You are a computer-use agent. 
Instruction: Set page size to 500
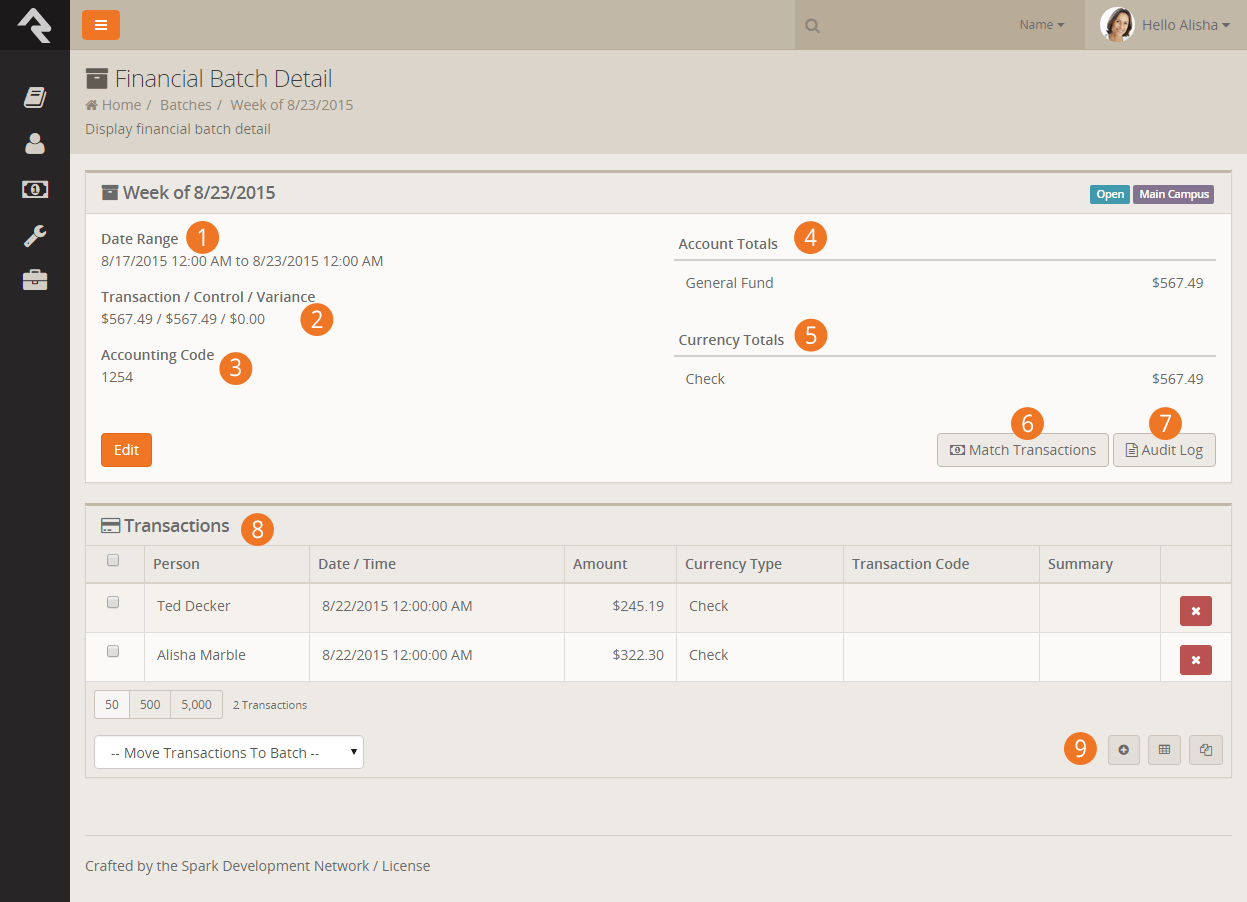[x=150, y=705]
